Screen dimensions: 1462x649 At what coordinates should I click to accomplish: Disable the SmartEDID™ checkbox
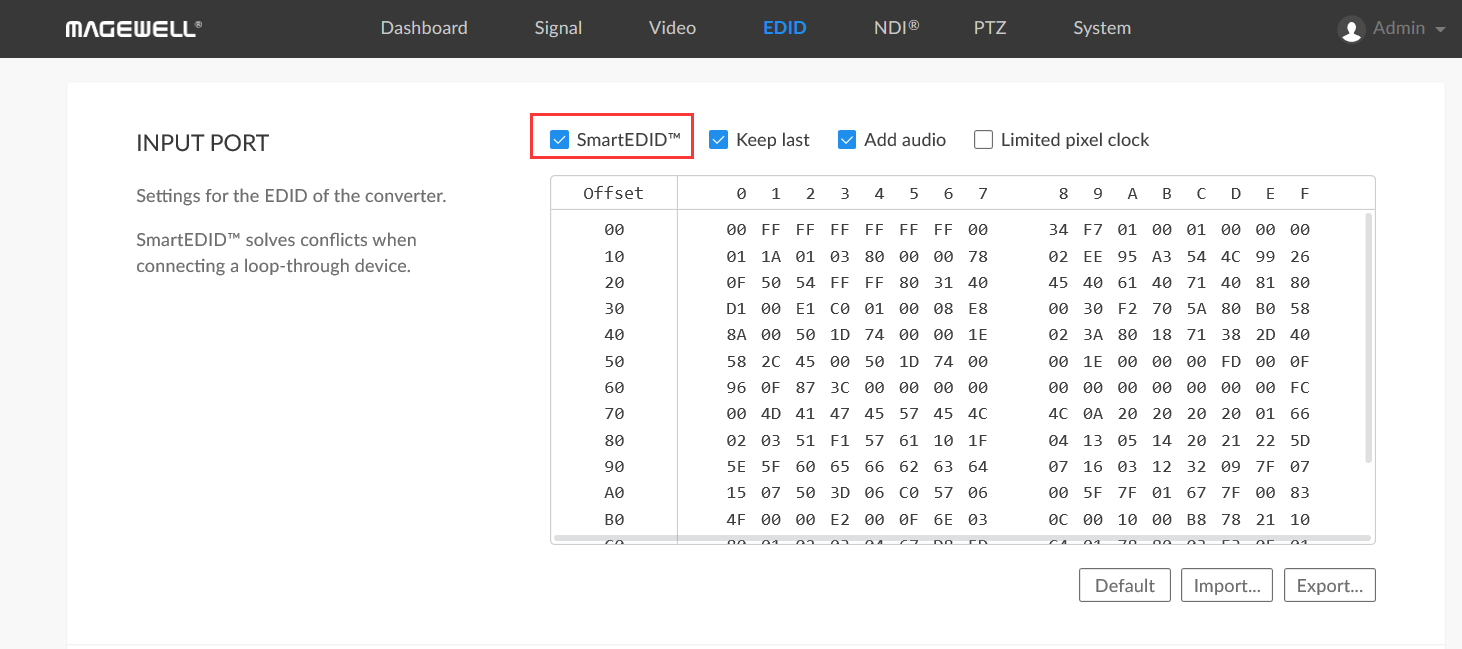pos(560,140)
